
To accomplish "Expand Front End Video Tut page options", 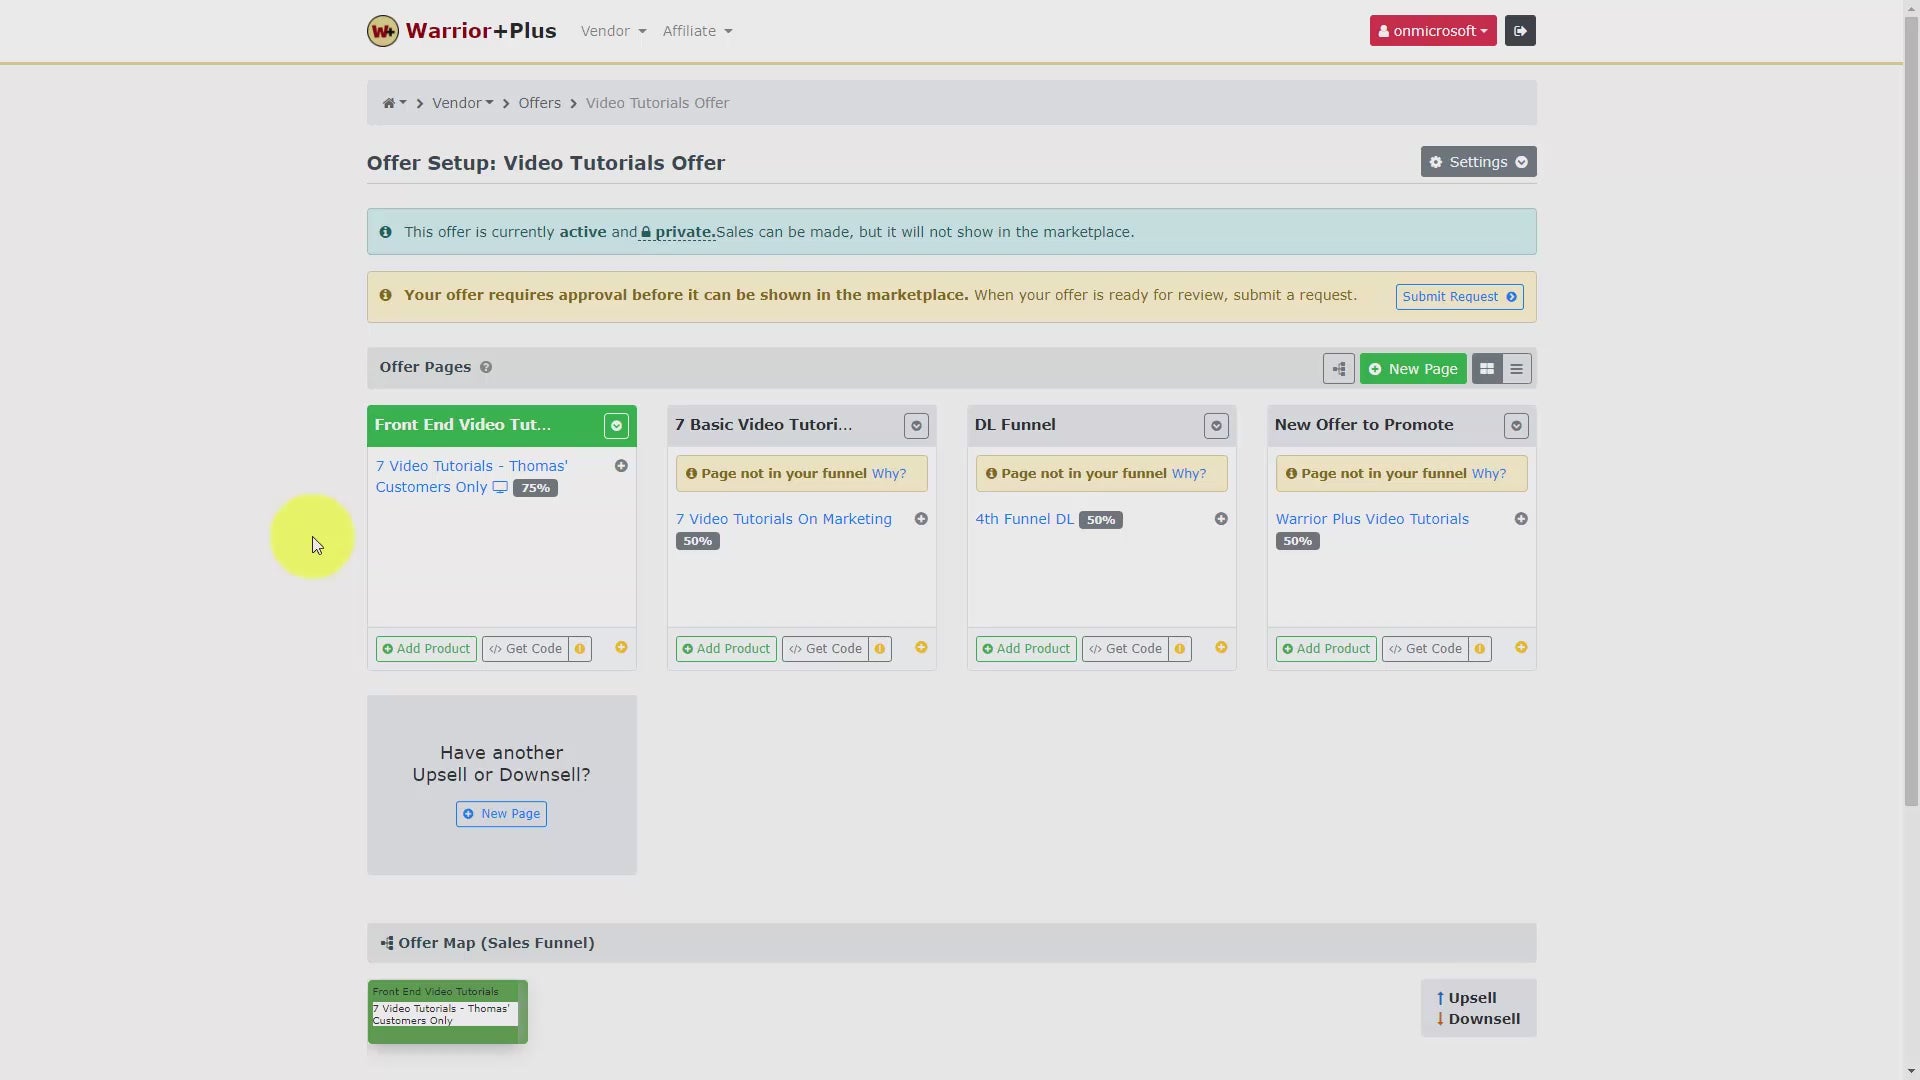I will tap(616, 426).
